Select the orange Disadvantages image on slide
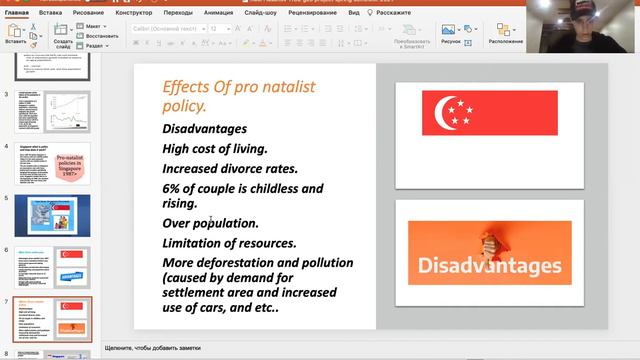The height and width of the screenshot is (360, 640). (489, 253)
